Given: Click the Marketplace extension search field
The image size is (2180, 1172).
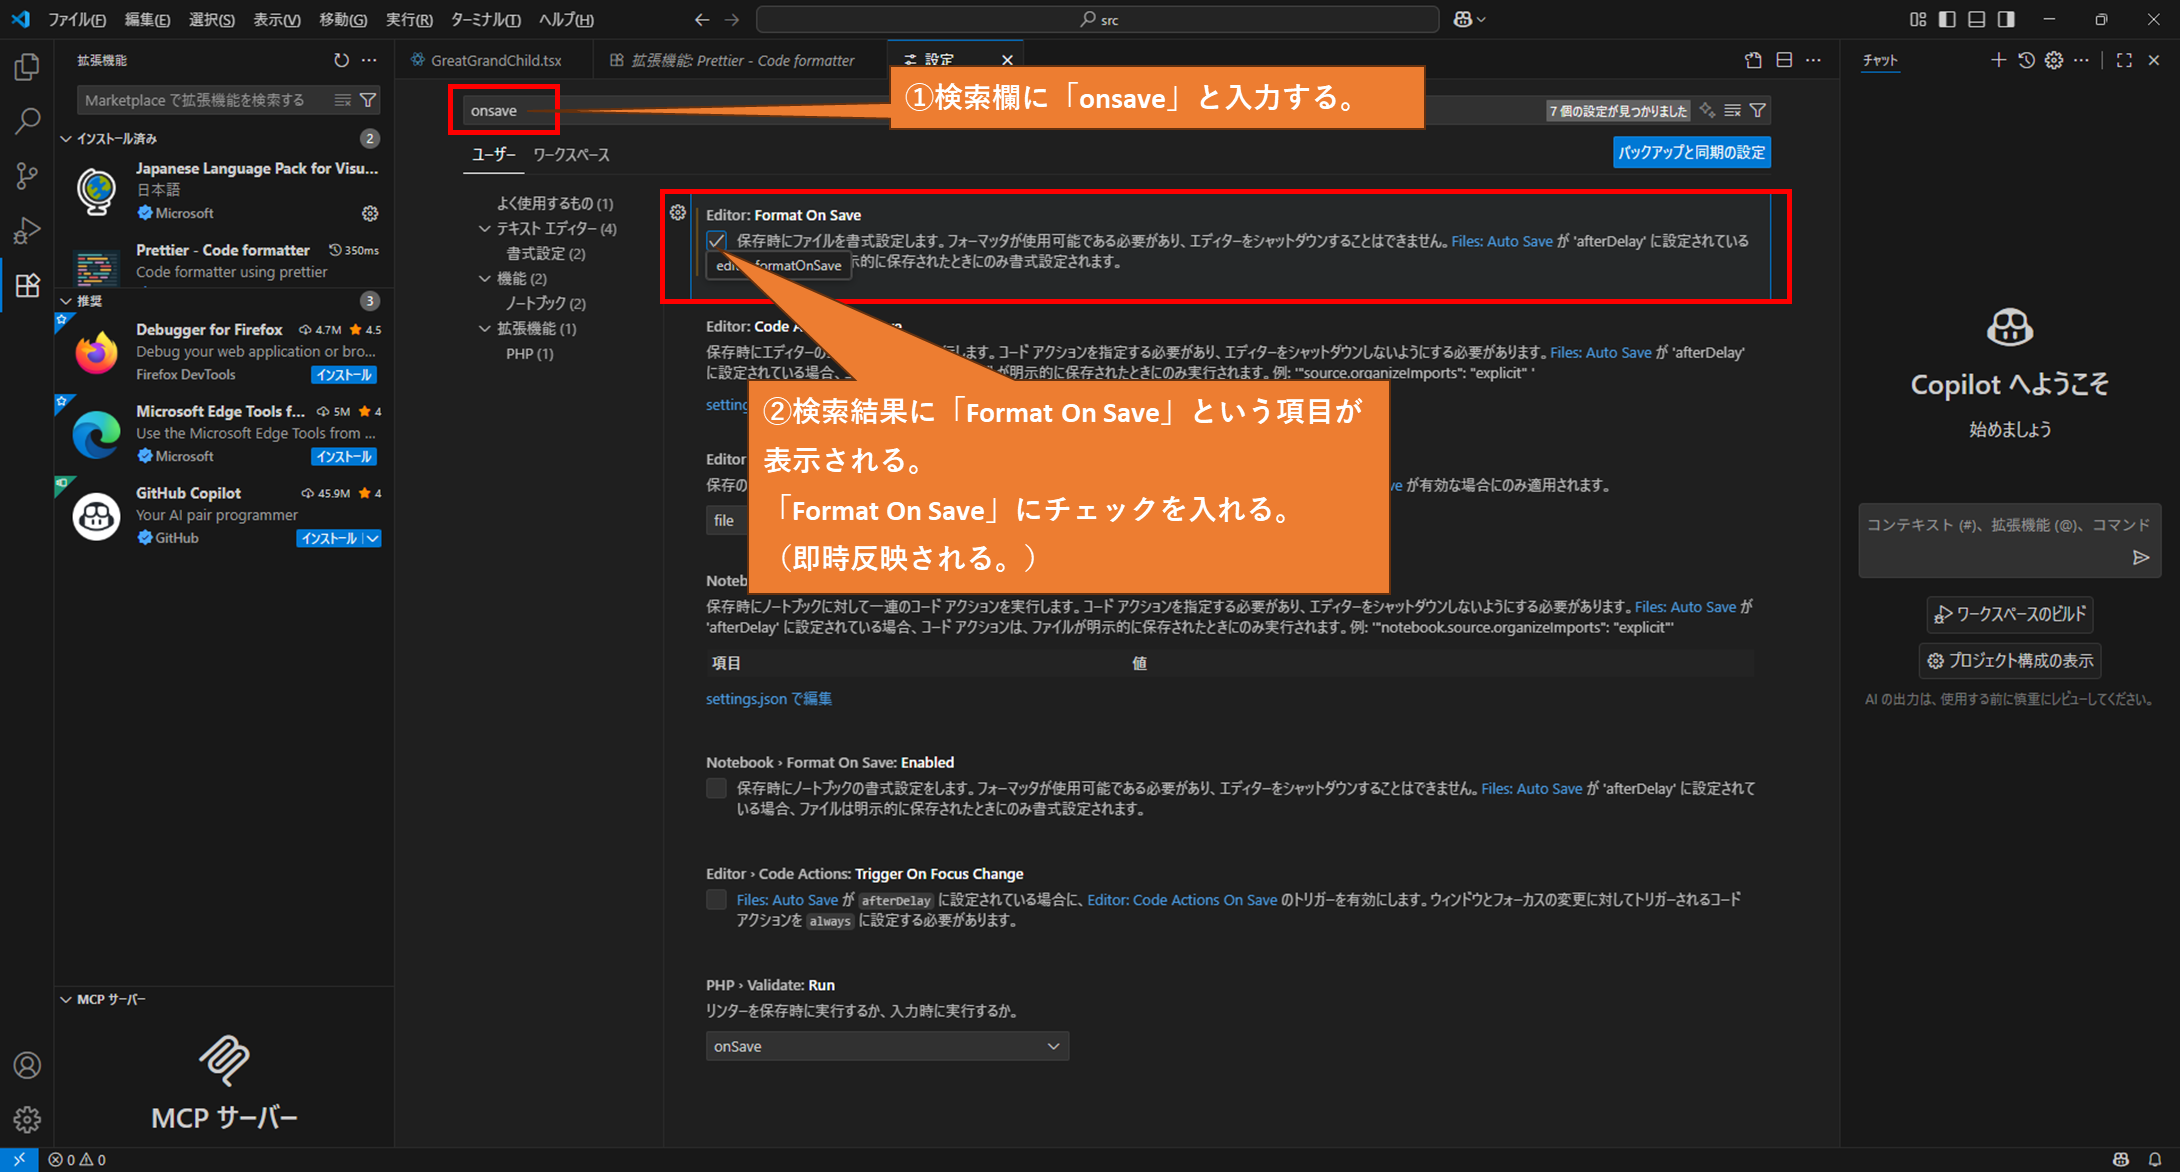Looking at the screenshot, I should click(x=205, y=100).
